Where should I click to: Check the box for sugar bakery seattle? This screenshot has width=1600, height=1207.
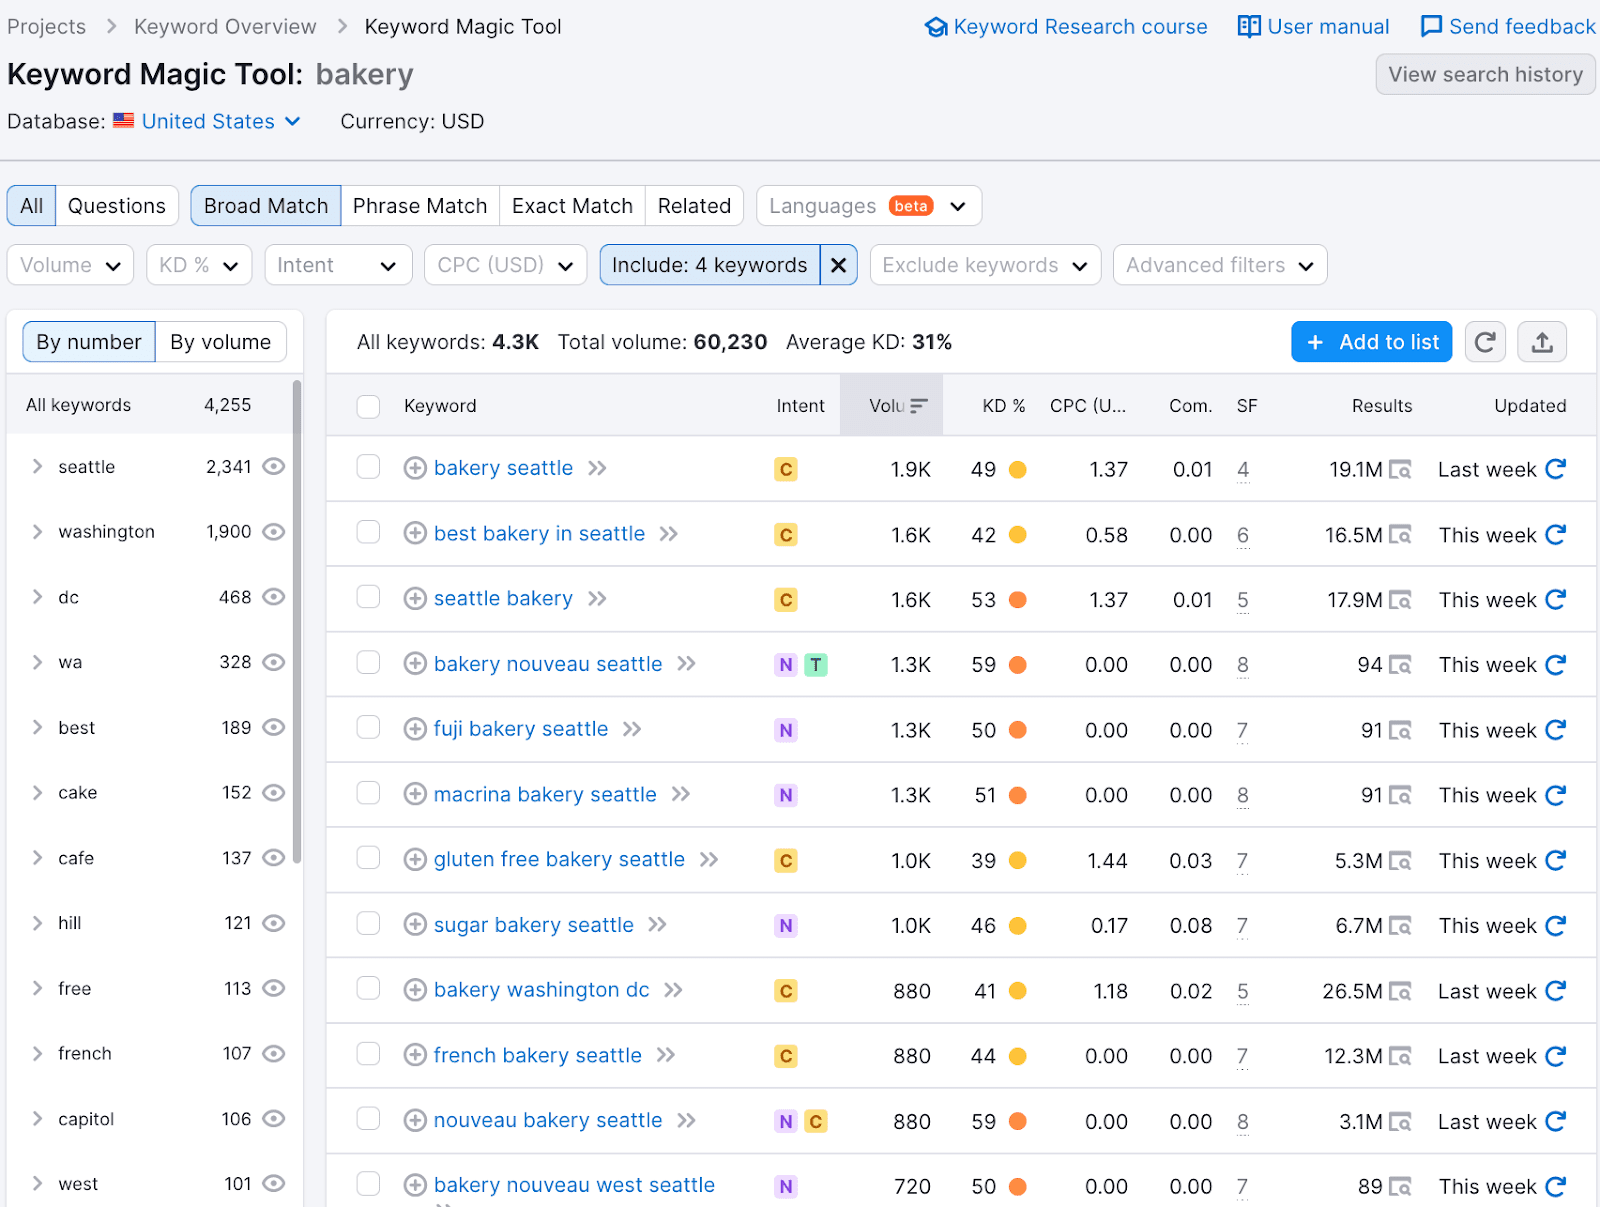tap(368, 923)
